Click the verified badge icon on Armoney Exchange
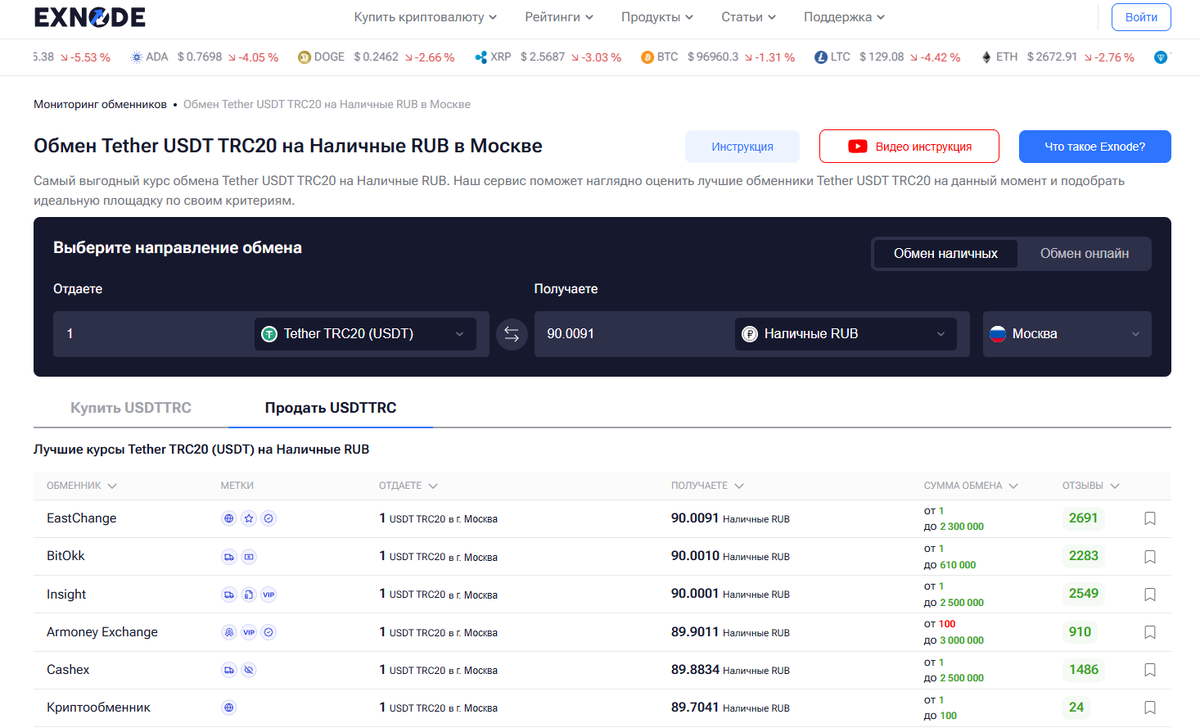This screenshot has height=728, width=1200. click(x=267, y=632)
